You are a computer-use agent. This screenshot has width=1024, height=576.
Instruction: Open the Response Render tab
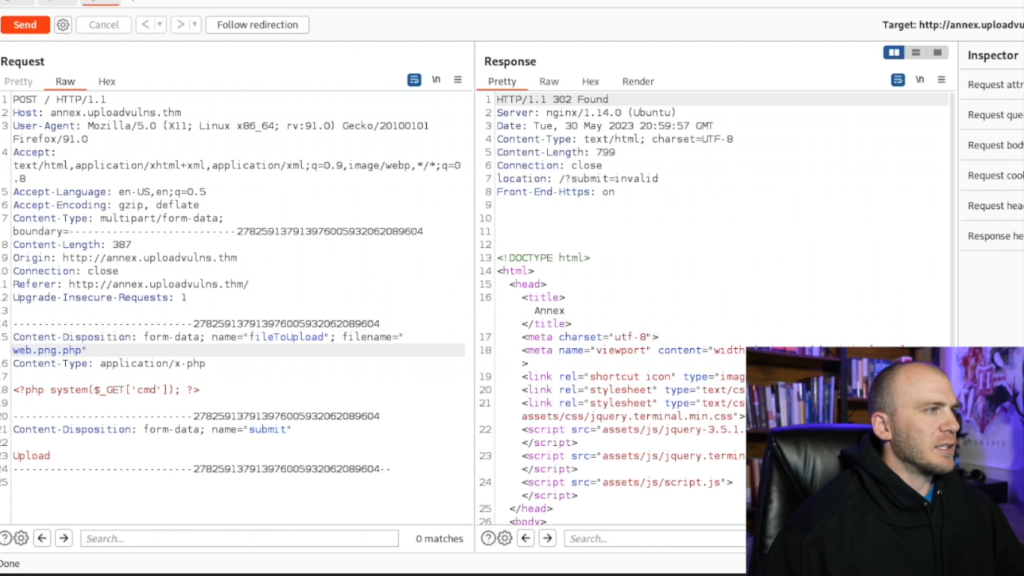[x=638, y=82]
